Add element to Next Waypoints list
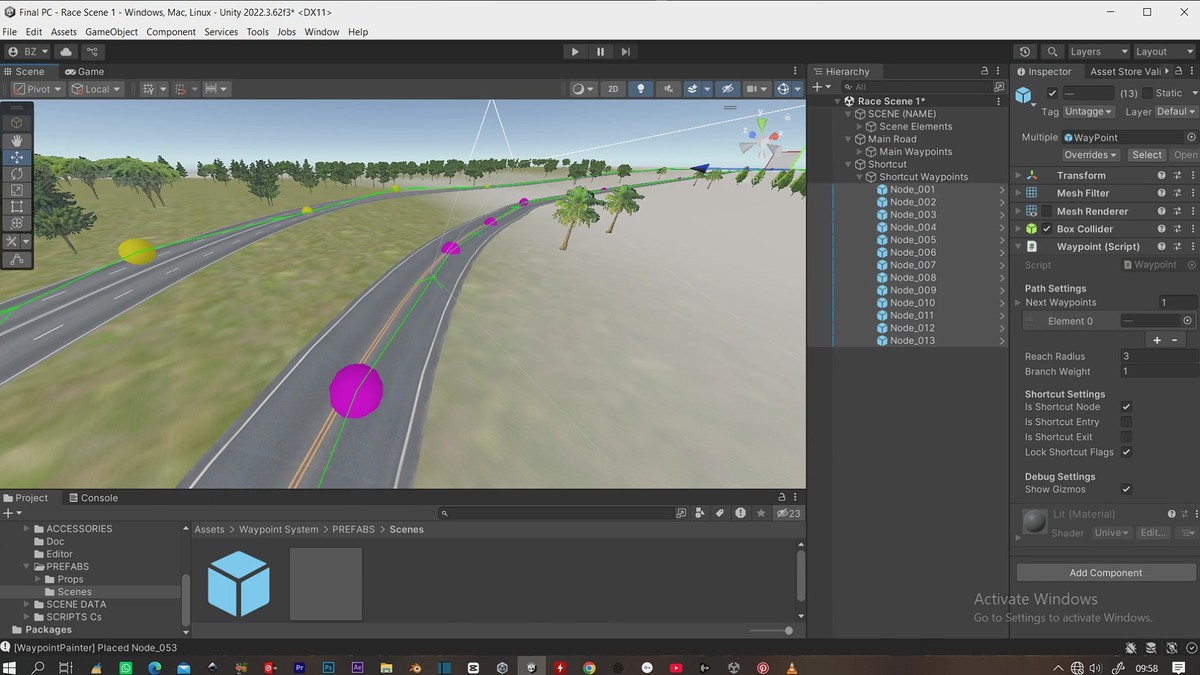This screenshot has height=675, width=1200. coord(1157,340)
